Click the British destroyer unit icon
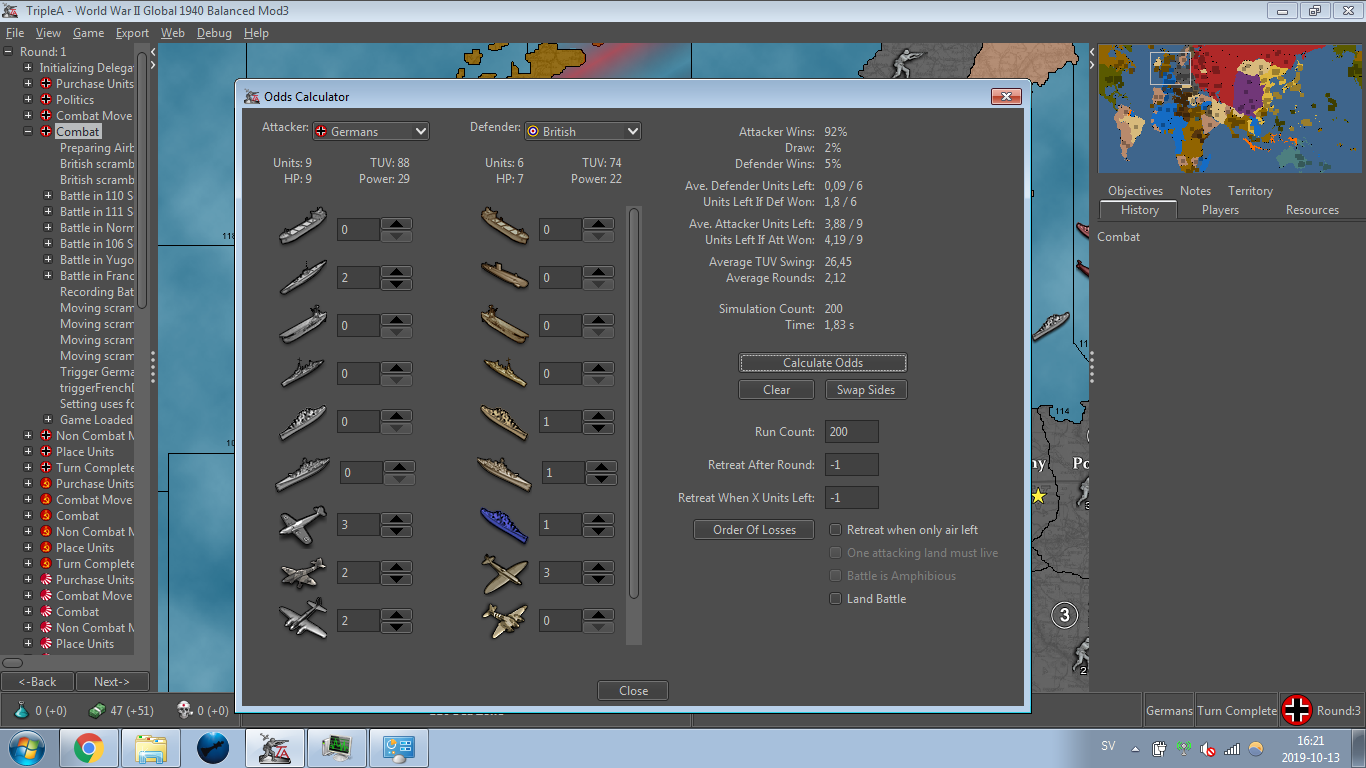This screenshot has height=768, width=1366. click(x=505, y=373)
